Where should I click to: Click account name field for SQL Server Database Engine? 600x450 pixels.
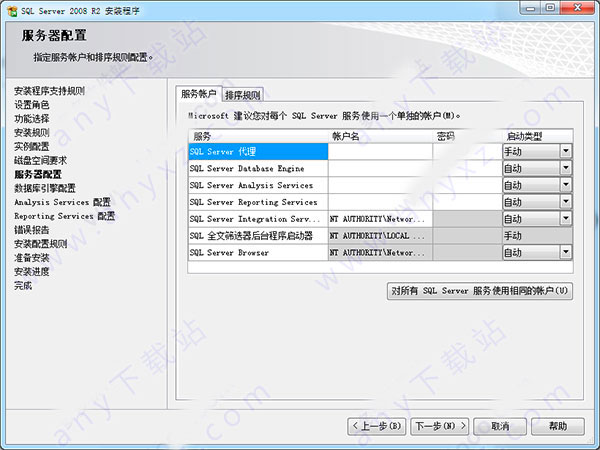tap(380, 168)
